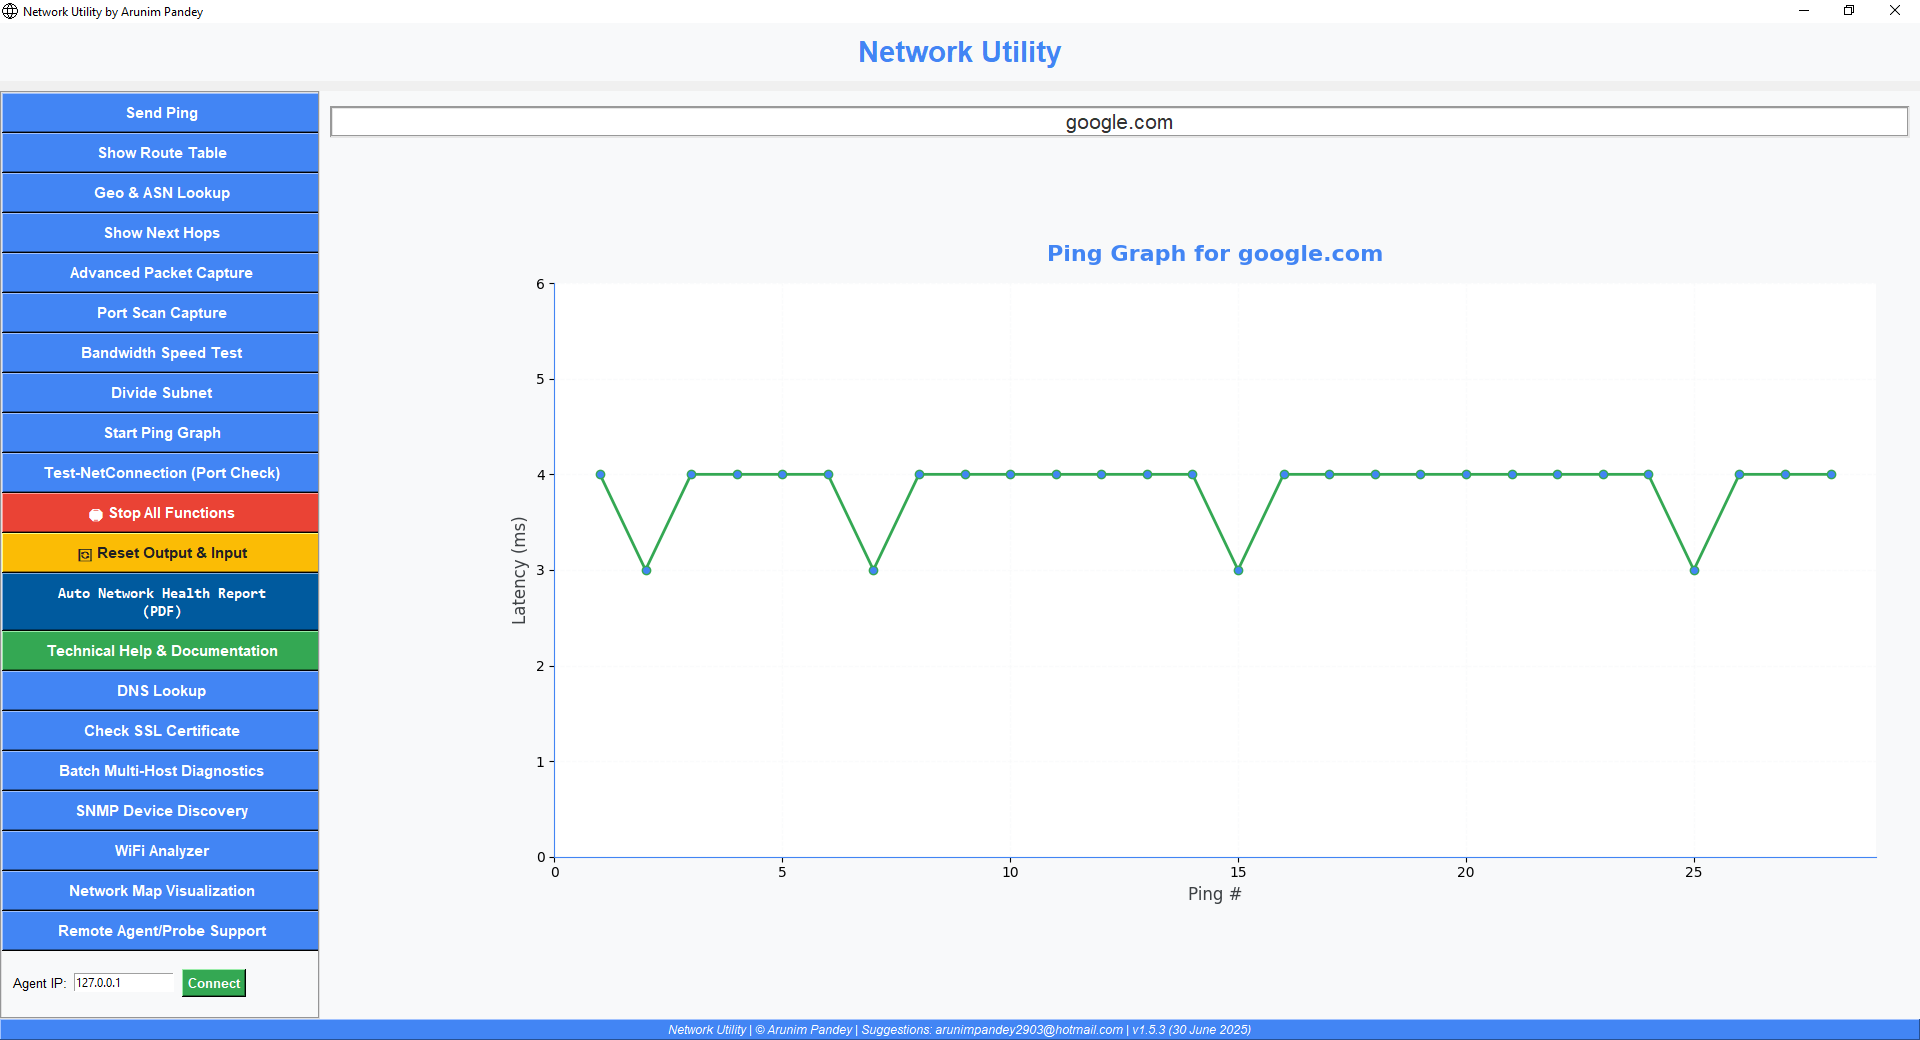Send a Ping

160,112
